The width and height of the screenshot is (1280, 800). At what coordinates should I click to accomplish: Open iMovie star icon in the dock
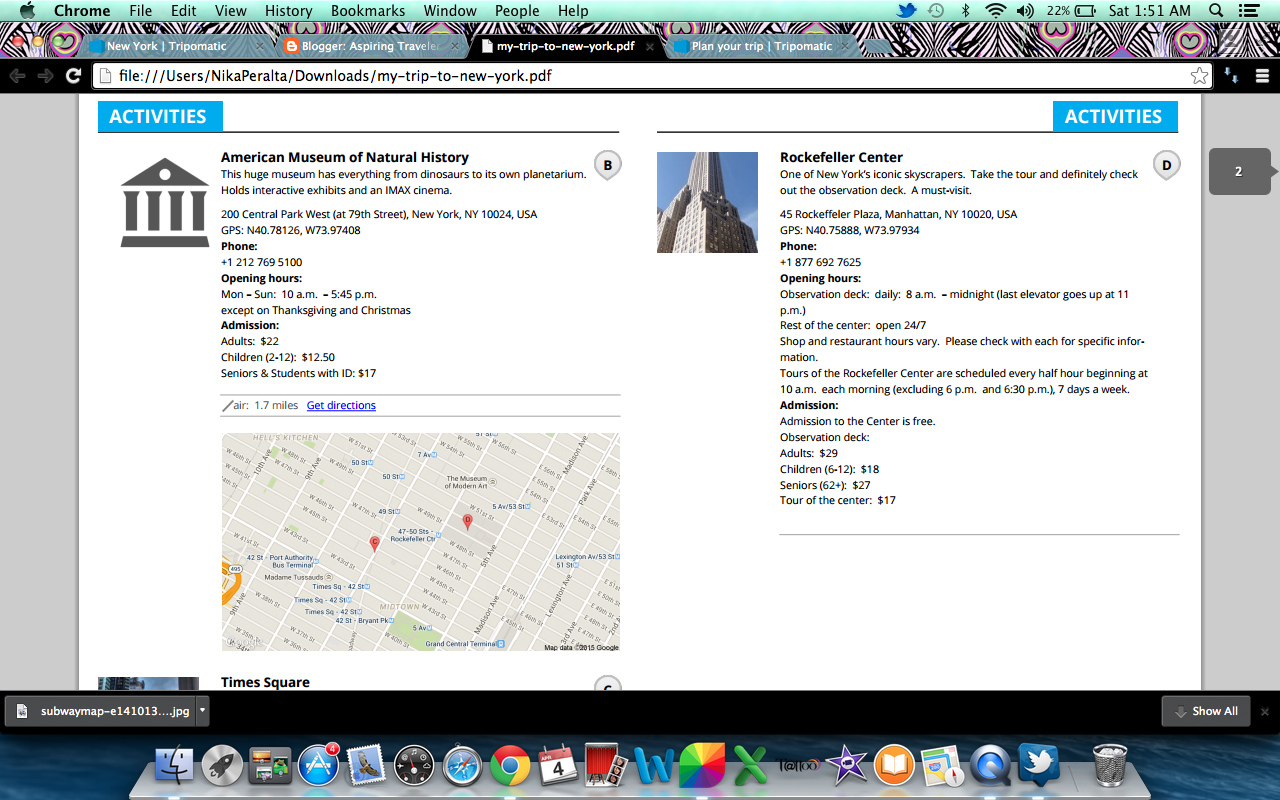[846, 766]
